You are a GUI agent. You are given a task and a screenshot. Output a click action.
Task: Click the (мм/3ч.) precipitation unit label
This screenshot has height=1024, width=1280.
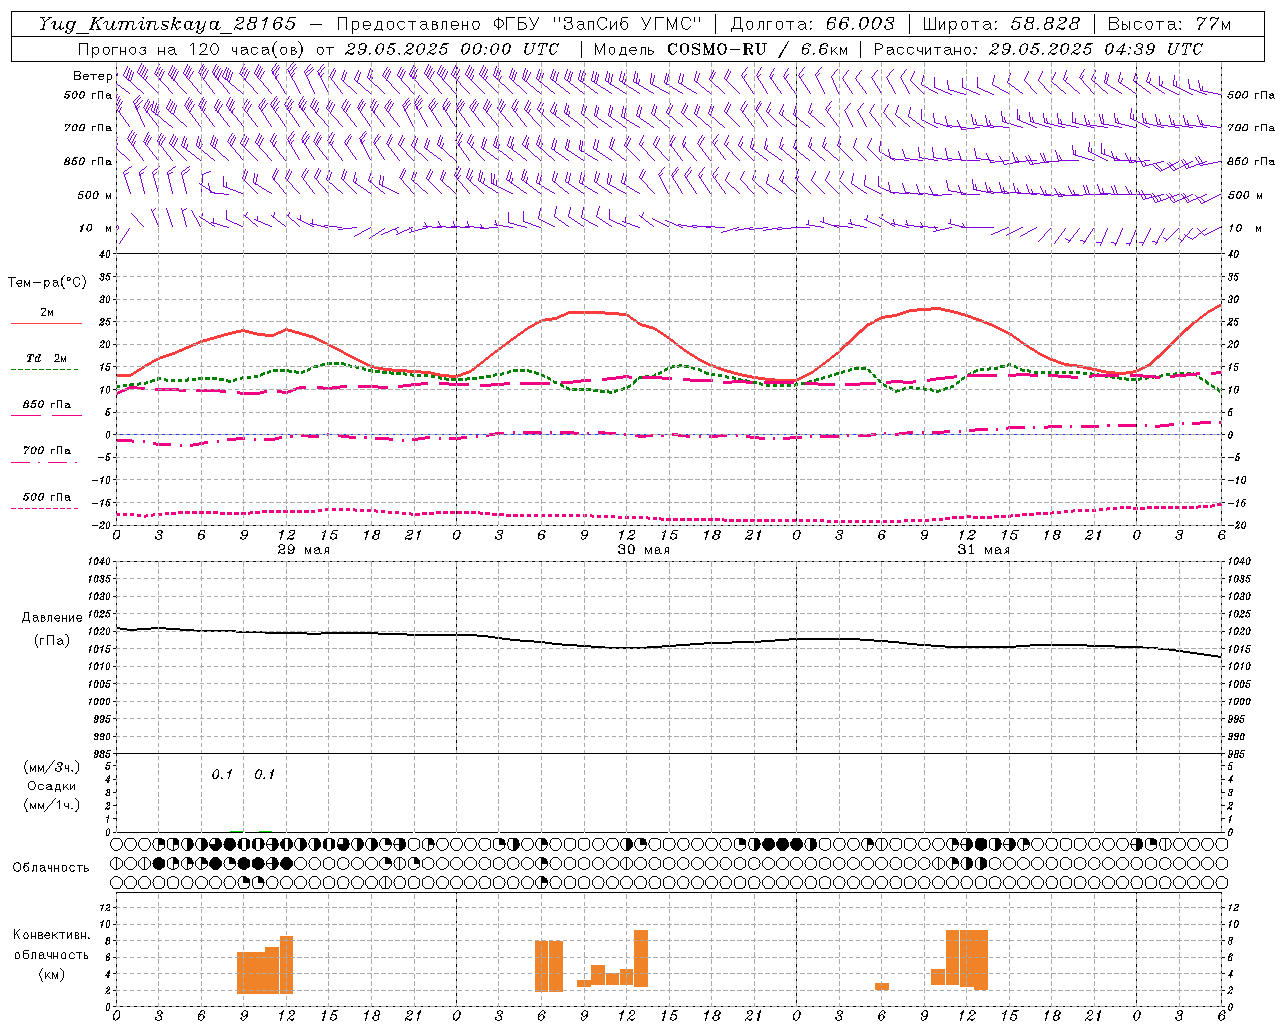(51, 767)
